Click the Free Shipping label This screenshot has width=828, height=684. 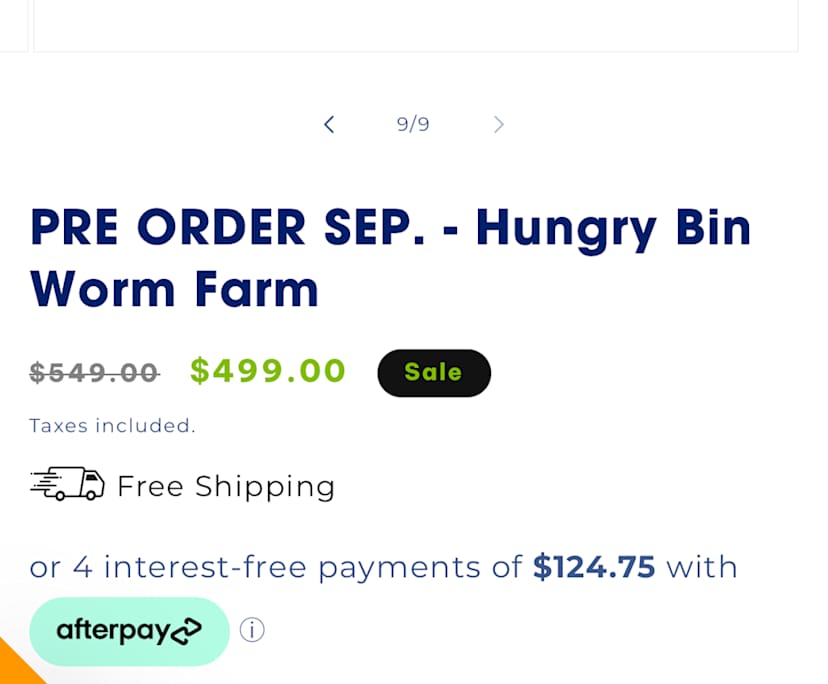(226, 486)
